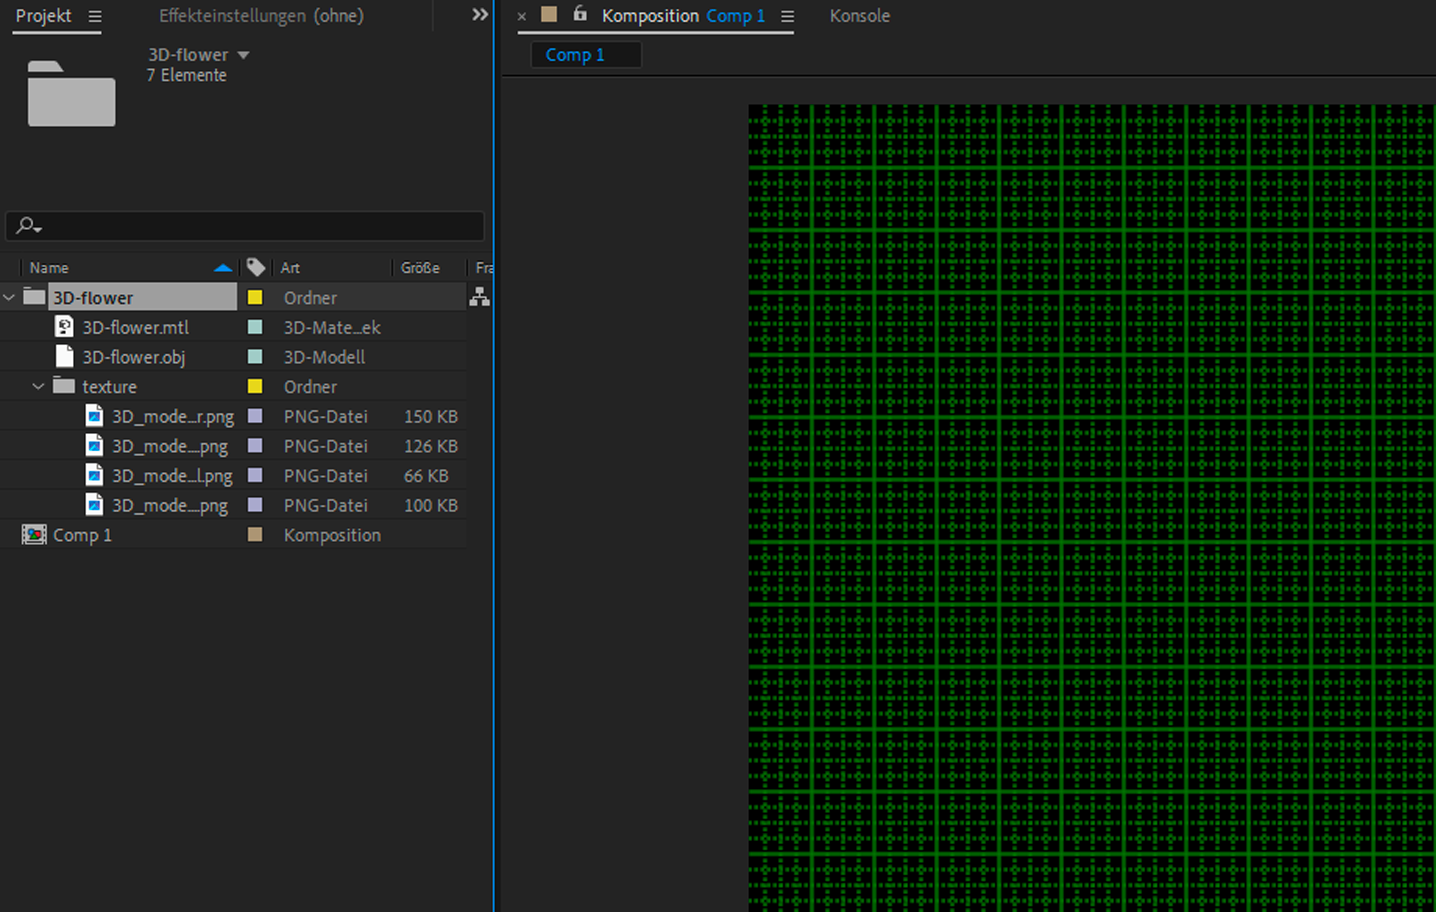The height and width of the screenshot is (912, 1436).
Task: Click the 3D-flower.mtl file icon
Action: click(x=65, y=327)
